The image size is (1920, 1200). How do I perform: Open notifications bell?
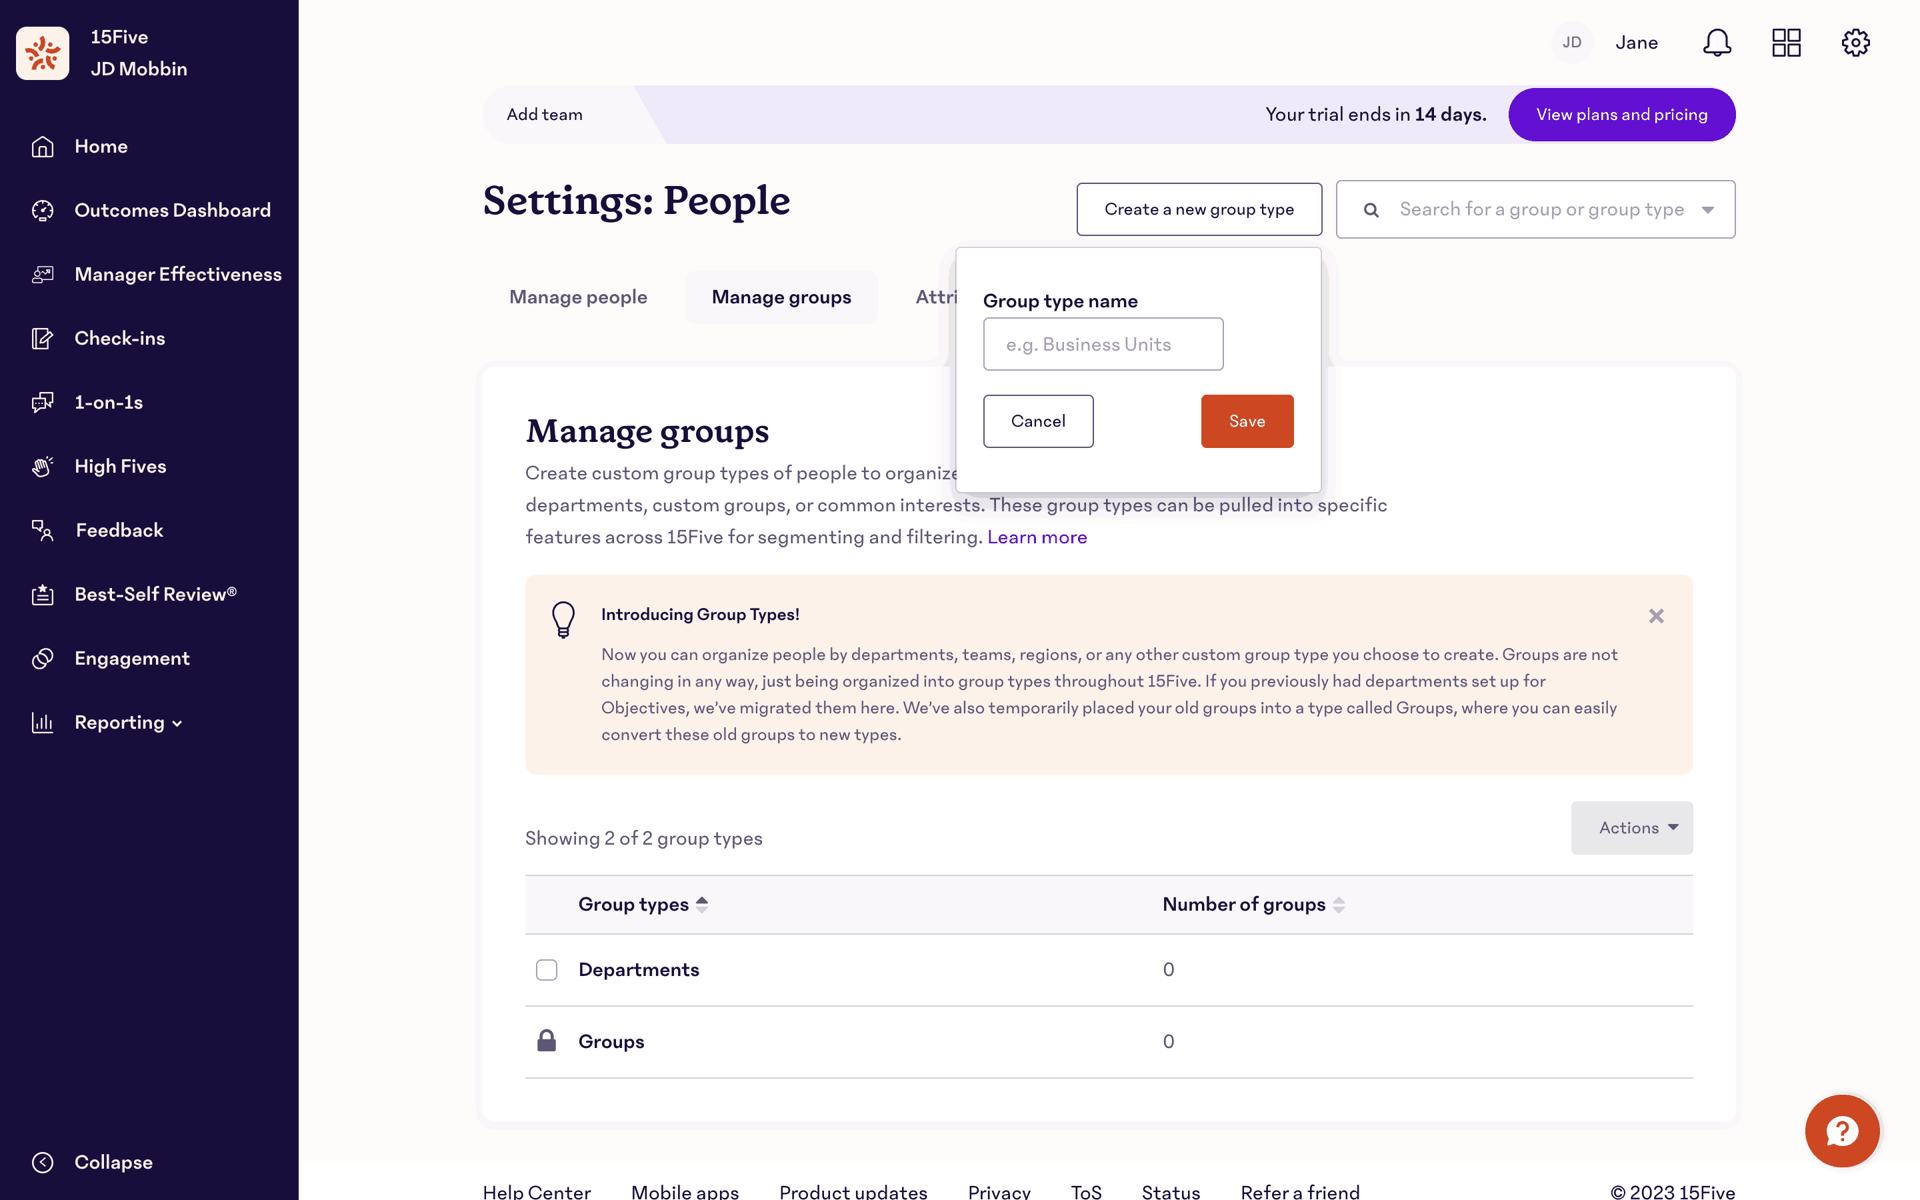[x=1717, y=43]
